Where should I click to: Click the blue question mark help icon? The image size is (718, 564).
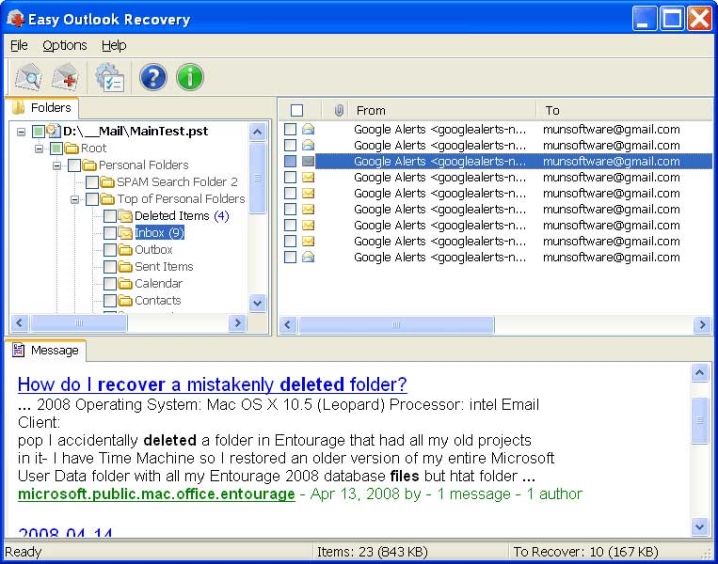(x=152, y=77)
